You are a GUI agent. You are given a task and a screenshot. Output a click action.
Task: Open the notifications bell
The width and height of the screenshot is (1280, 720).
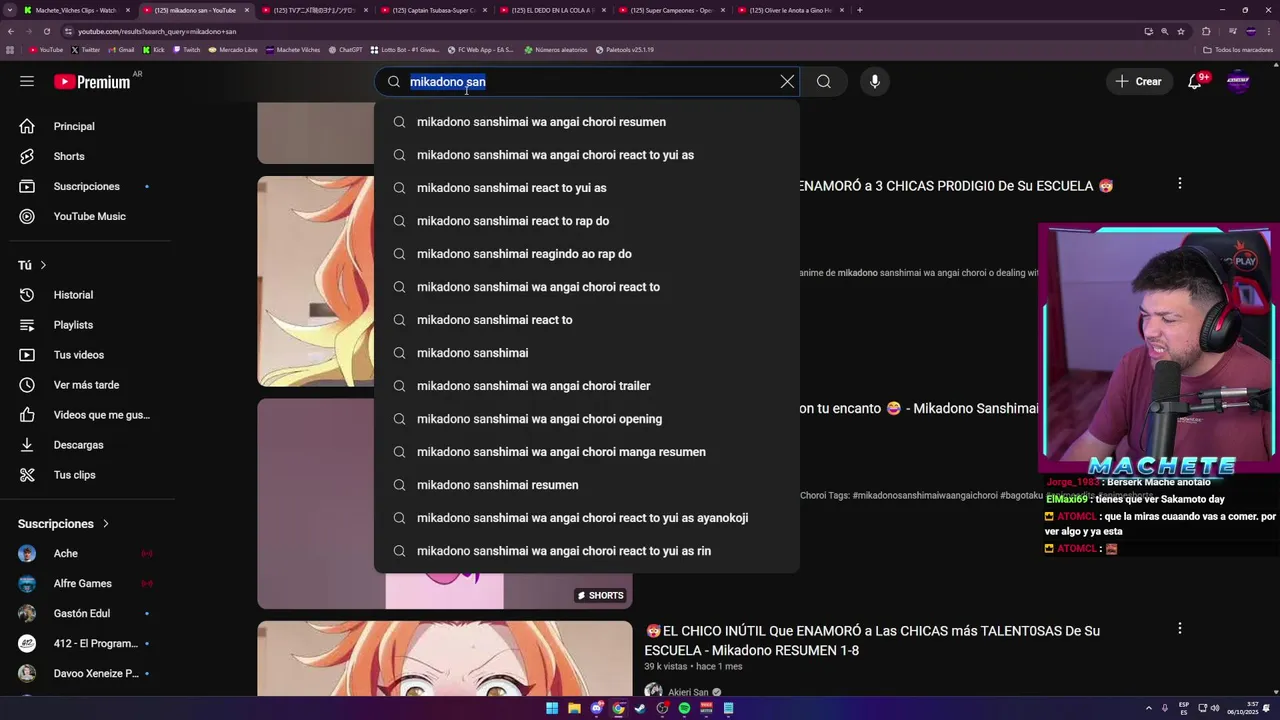[1195, 82]
